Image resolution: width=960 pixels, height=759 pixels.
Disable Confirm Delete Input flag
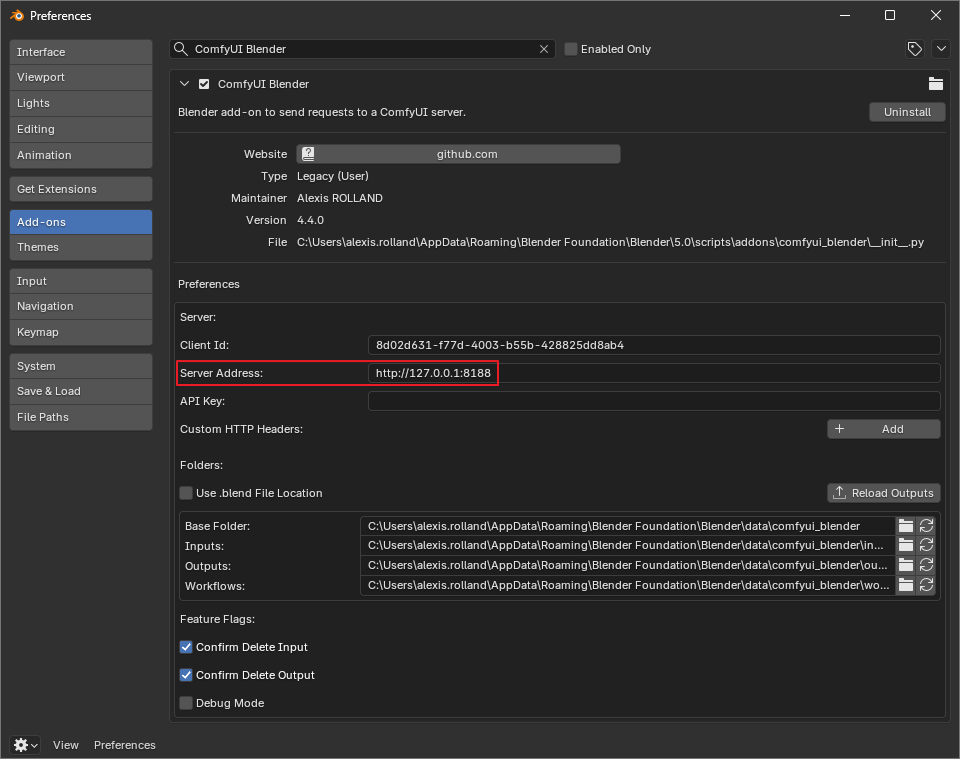(x=186, y=647)
